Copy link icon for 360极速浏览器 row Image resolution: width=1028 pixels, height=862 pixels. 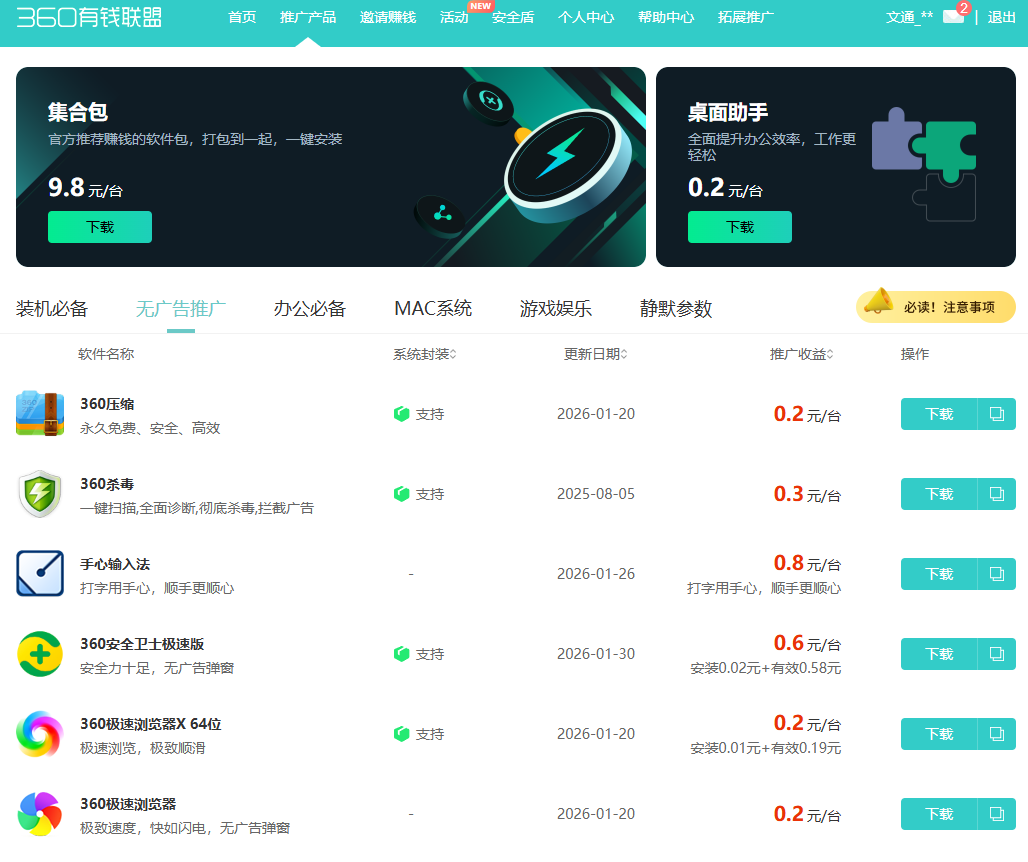(996, 814)
